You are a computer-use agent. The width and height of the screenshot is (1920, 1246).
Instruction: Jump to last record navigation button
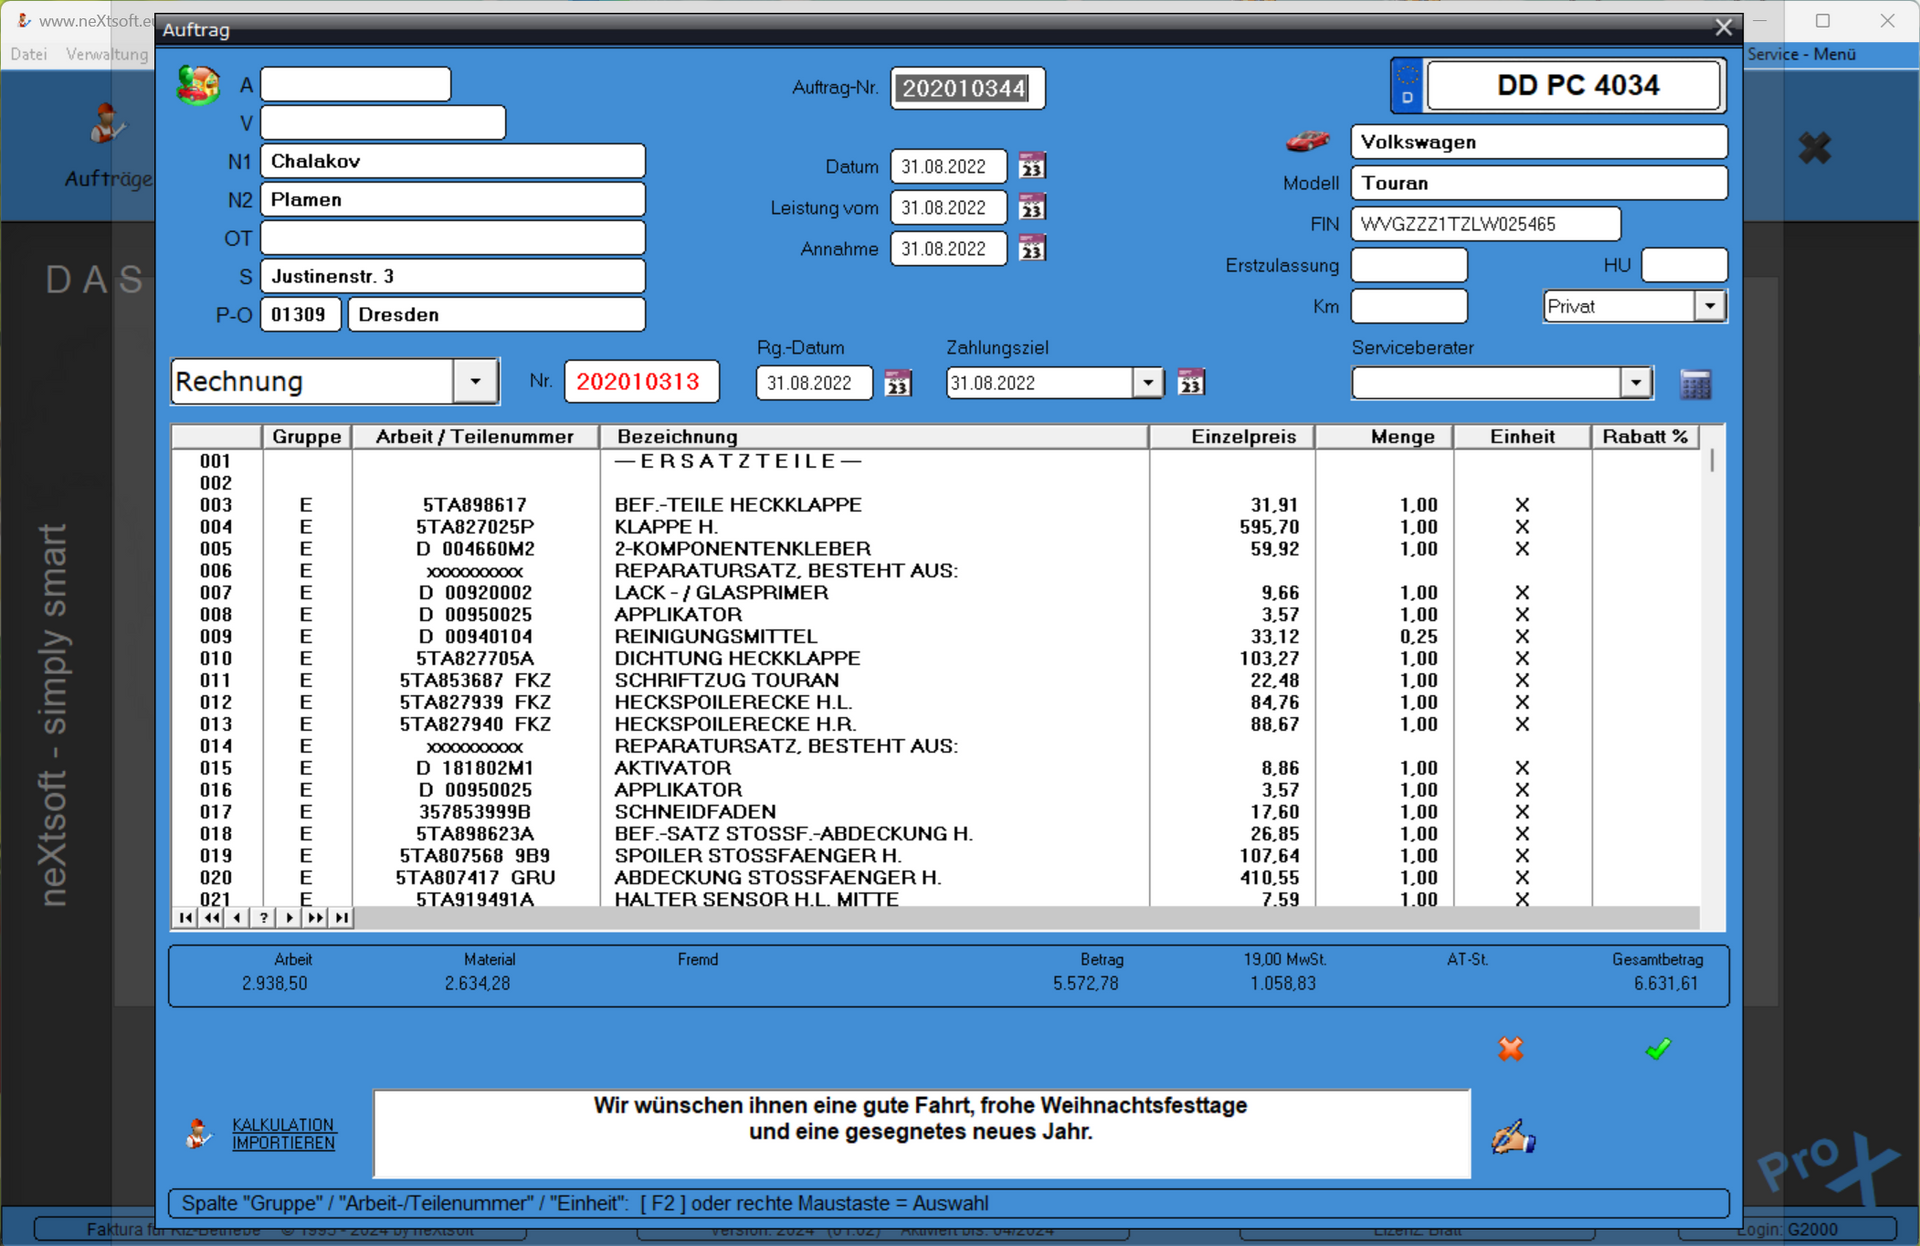342,917
